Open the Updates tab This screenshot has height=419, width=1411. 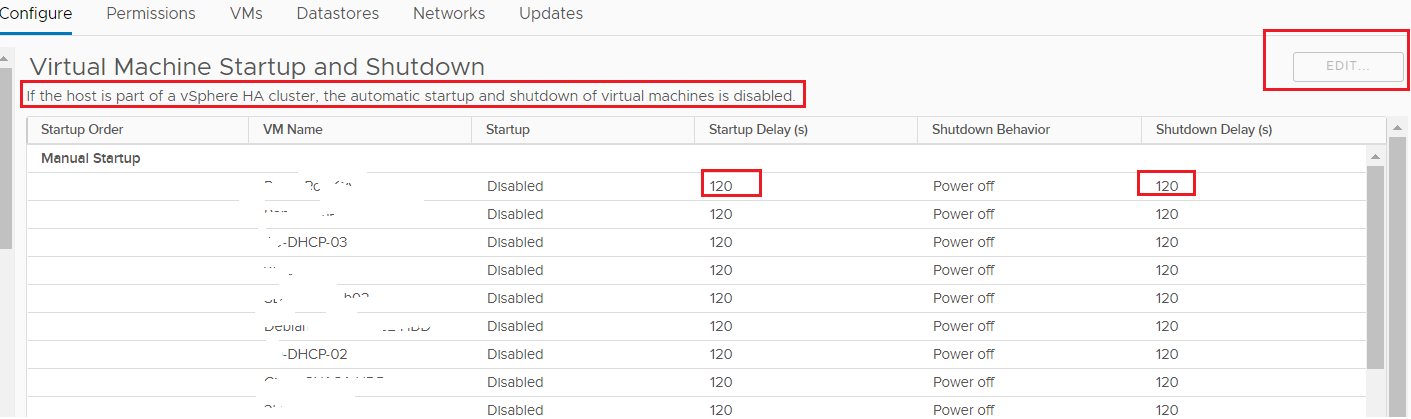pos(551,14)
